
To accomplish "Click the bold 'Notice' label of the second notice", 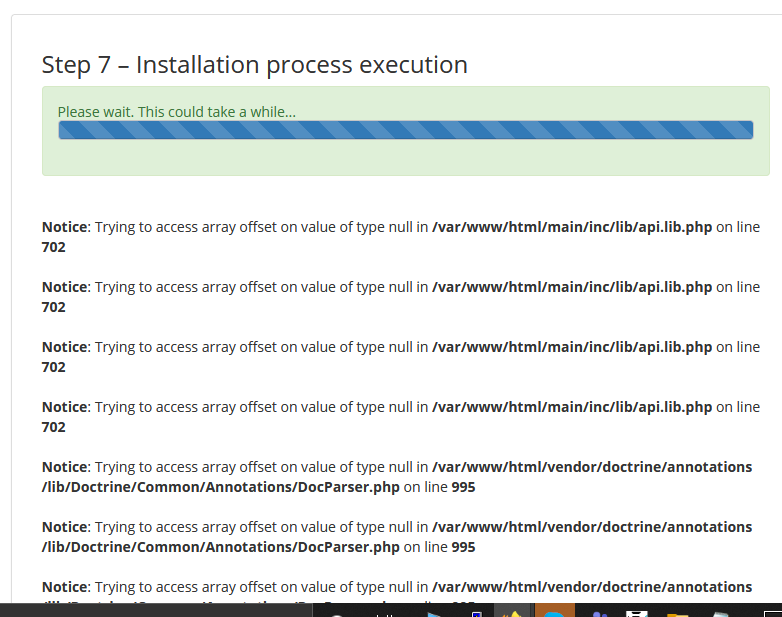I will [64, 287].
